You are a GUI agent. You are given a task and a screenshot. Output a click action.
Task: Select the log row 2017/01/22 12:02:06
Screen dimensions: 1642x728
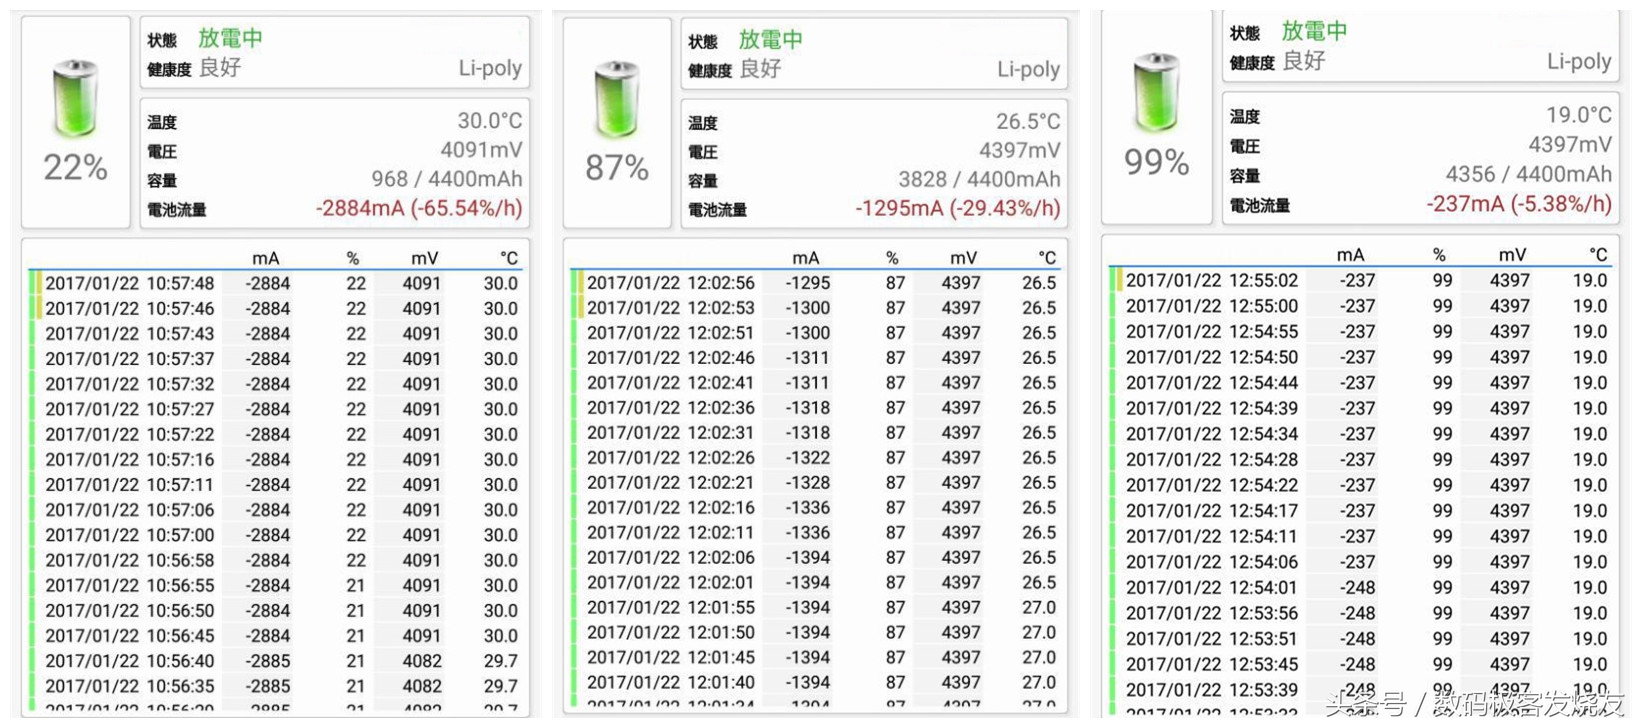pyautogui.click(x=816, y=557)
